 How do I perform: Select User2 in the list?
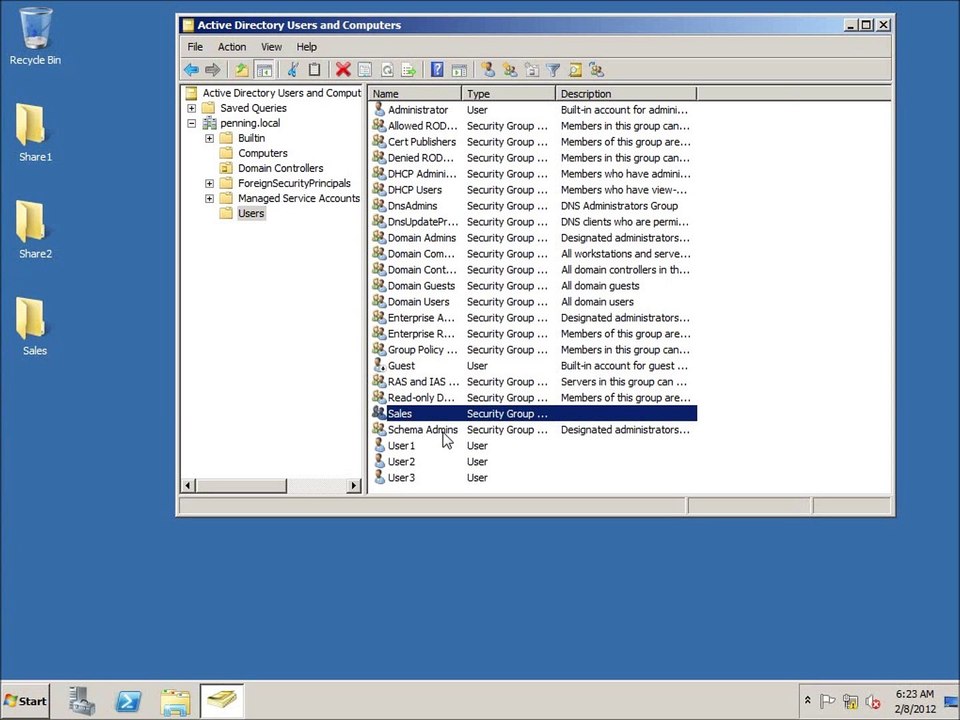(x=534, y=462)
